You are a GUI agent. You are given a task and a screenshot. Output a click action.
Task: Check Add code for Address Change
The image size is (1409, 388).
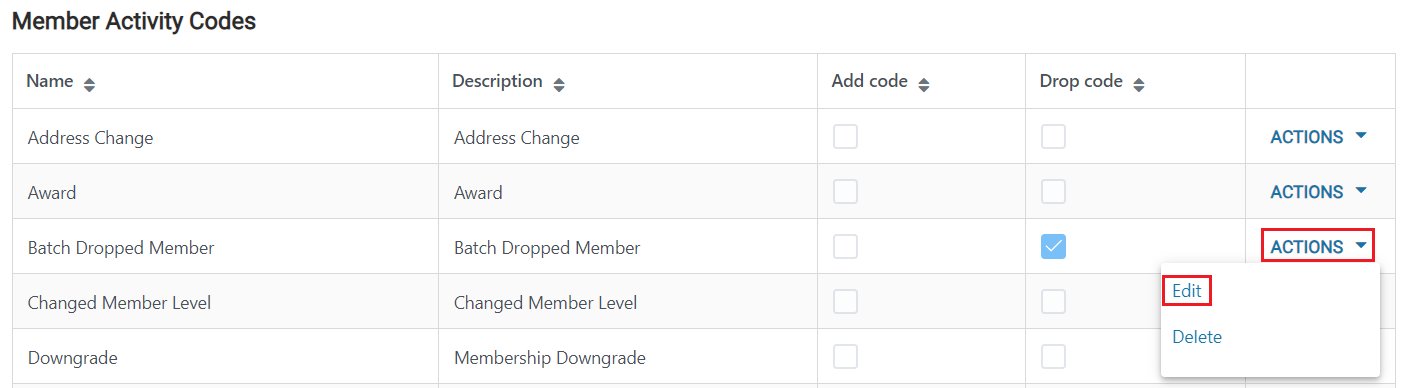(845, 136)
